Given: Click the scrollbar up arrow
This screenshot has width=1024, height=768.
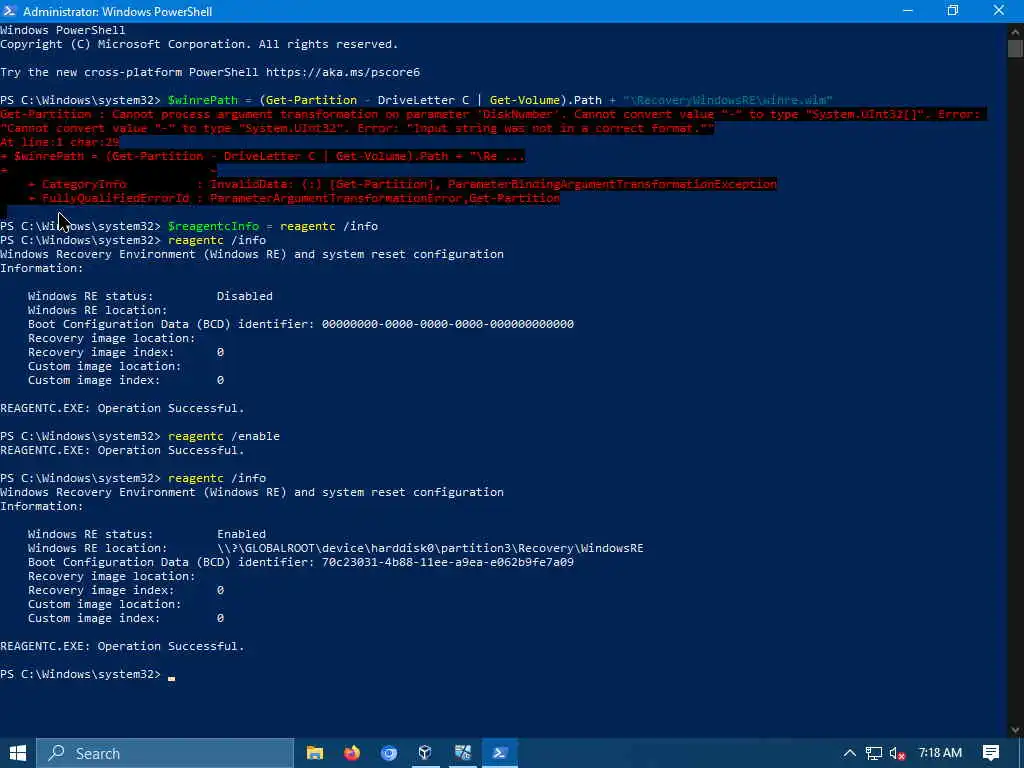Looking at the screenshot, I should (1016, 31).
